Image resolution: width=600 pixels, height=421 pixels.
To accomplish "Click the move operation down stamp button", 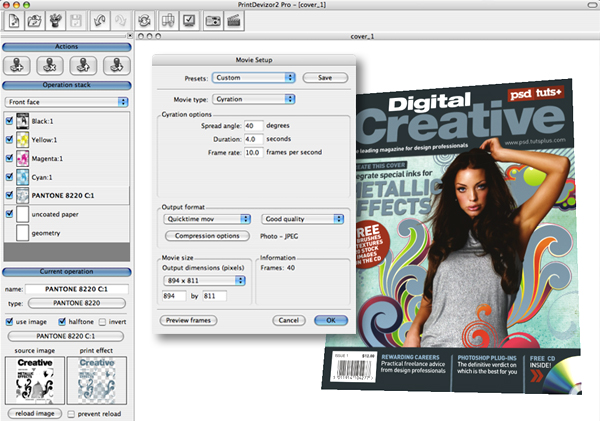I will (117, 65).
